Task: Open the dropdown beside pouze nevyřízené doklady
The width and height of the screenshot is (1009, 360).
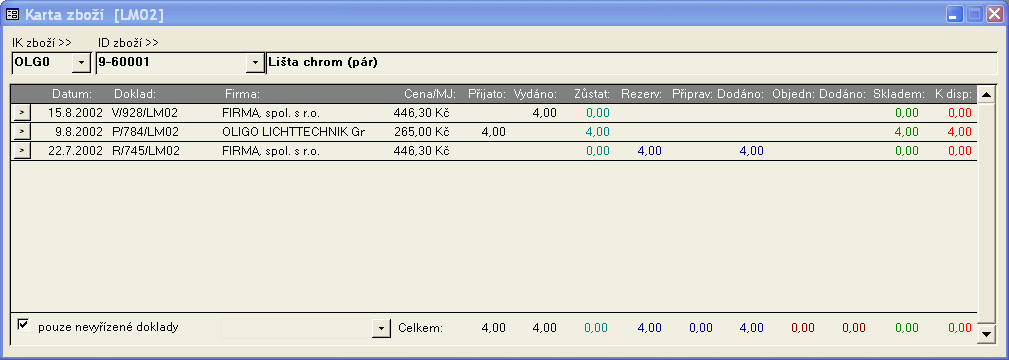Action: click(382, 328)
